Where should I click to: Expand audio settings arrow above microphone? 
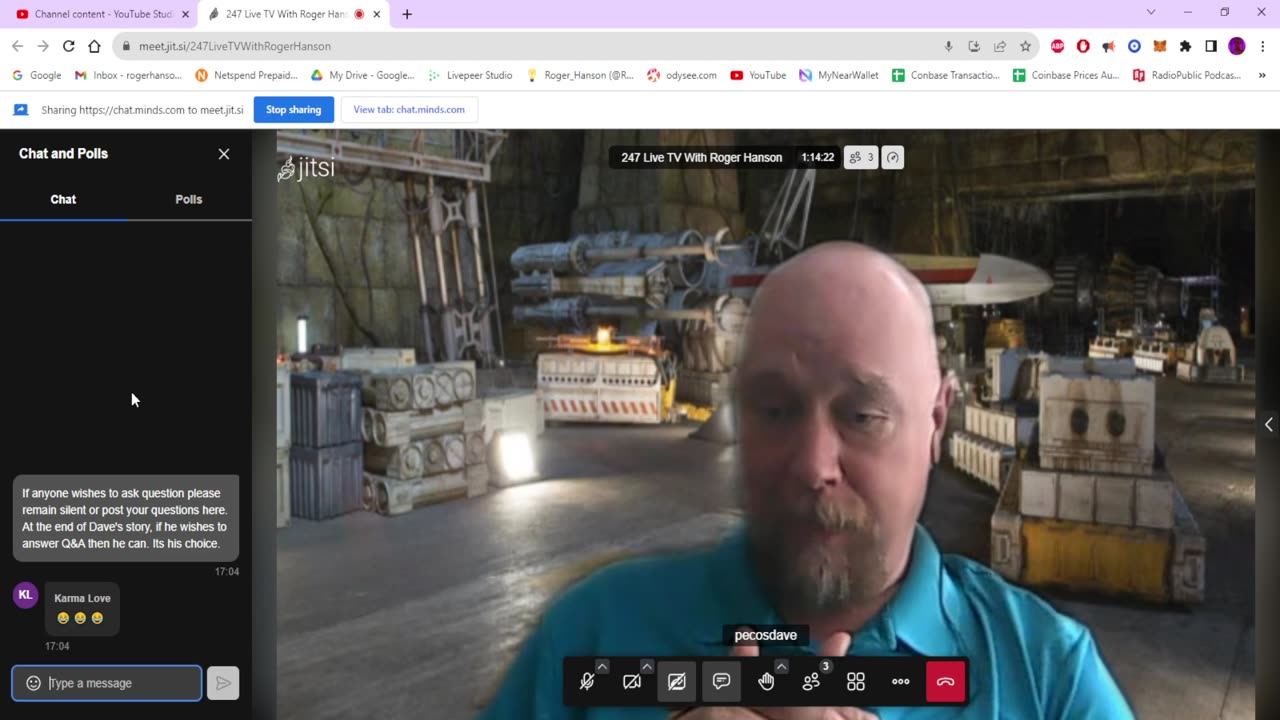tap(602, 666)
